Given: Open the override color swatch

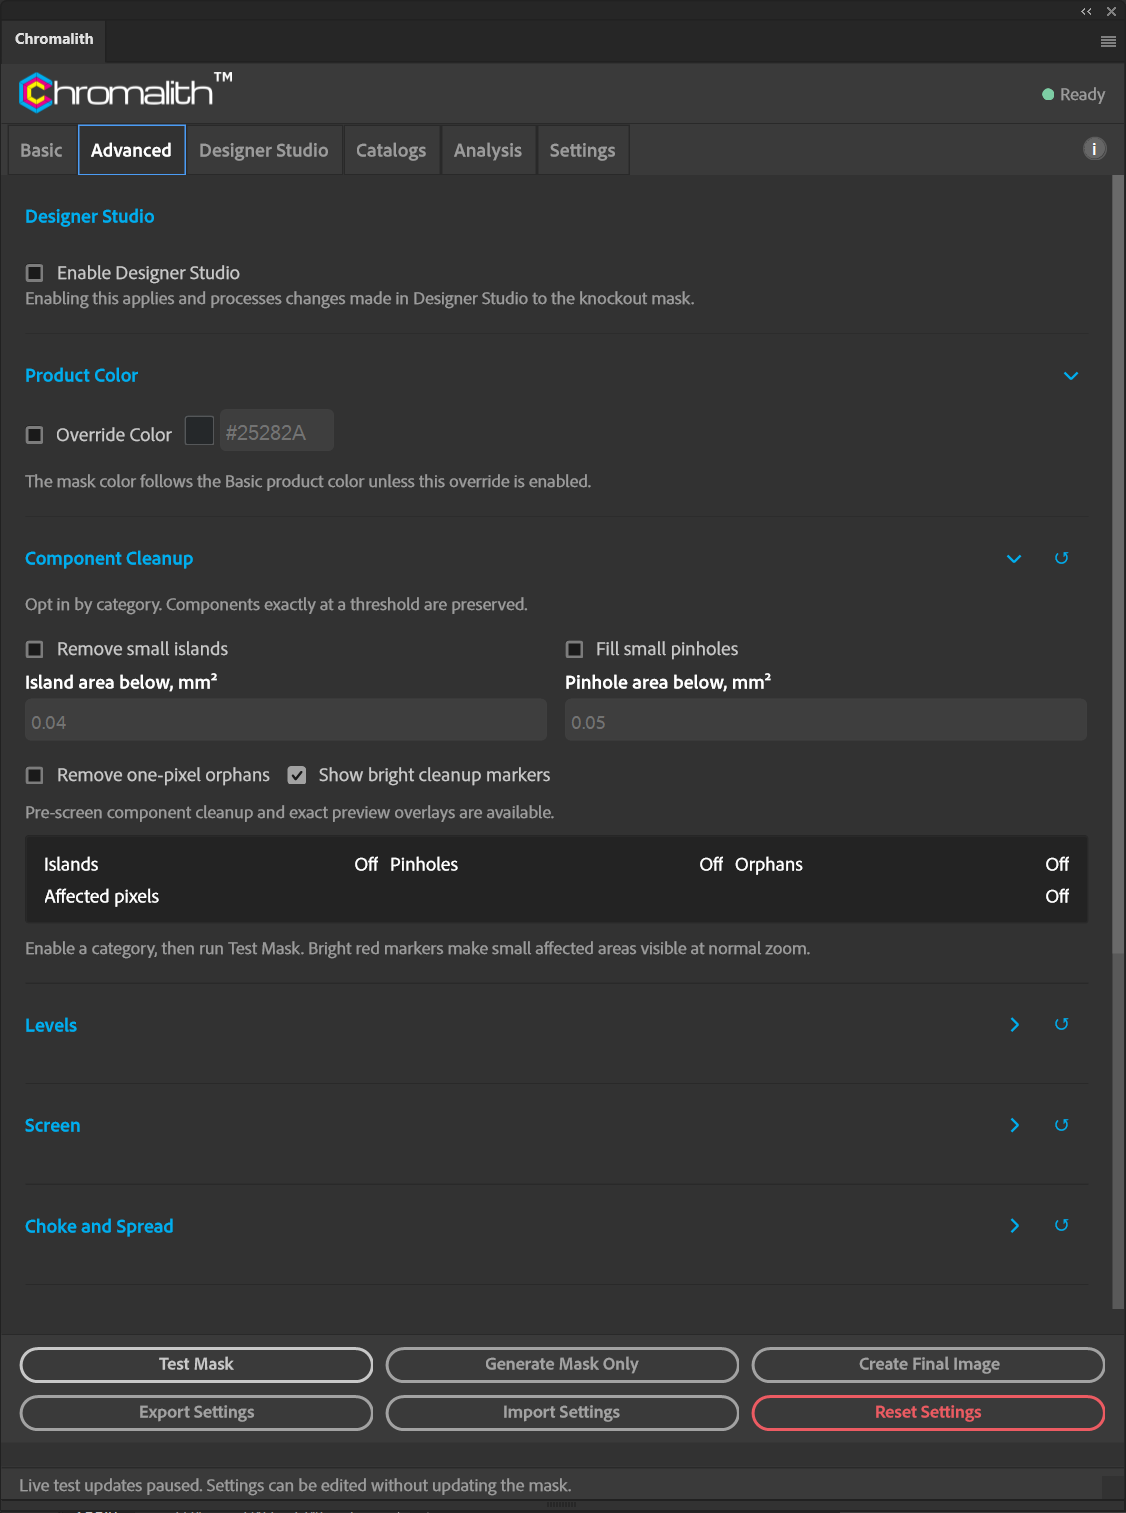Looking at the screenshot, I should pos(200,431).
